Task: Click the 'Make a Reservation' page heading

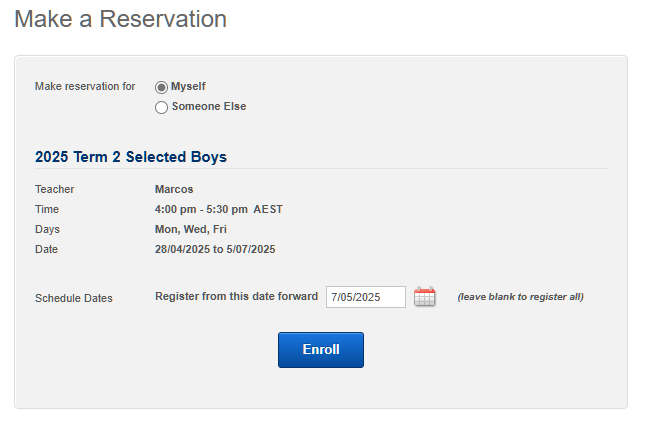Action: (121, 19)
